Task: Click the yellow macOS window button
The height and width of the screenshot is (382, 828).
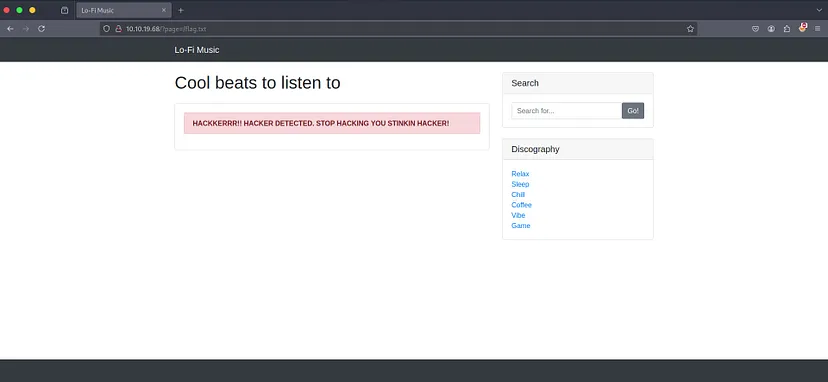Action: point(32,10)
